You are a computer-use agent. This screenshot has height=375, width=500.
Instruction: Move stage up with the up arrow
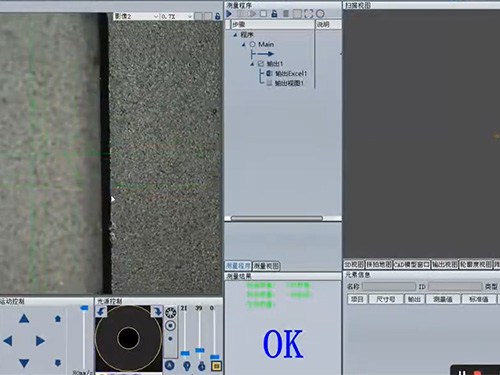[24, 319]
